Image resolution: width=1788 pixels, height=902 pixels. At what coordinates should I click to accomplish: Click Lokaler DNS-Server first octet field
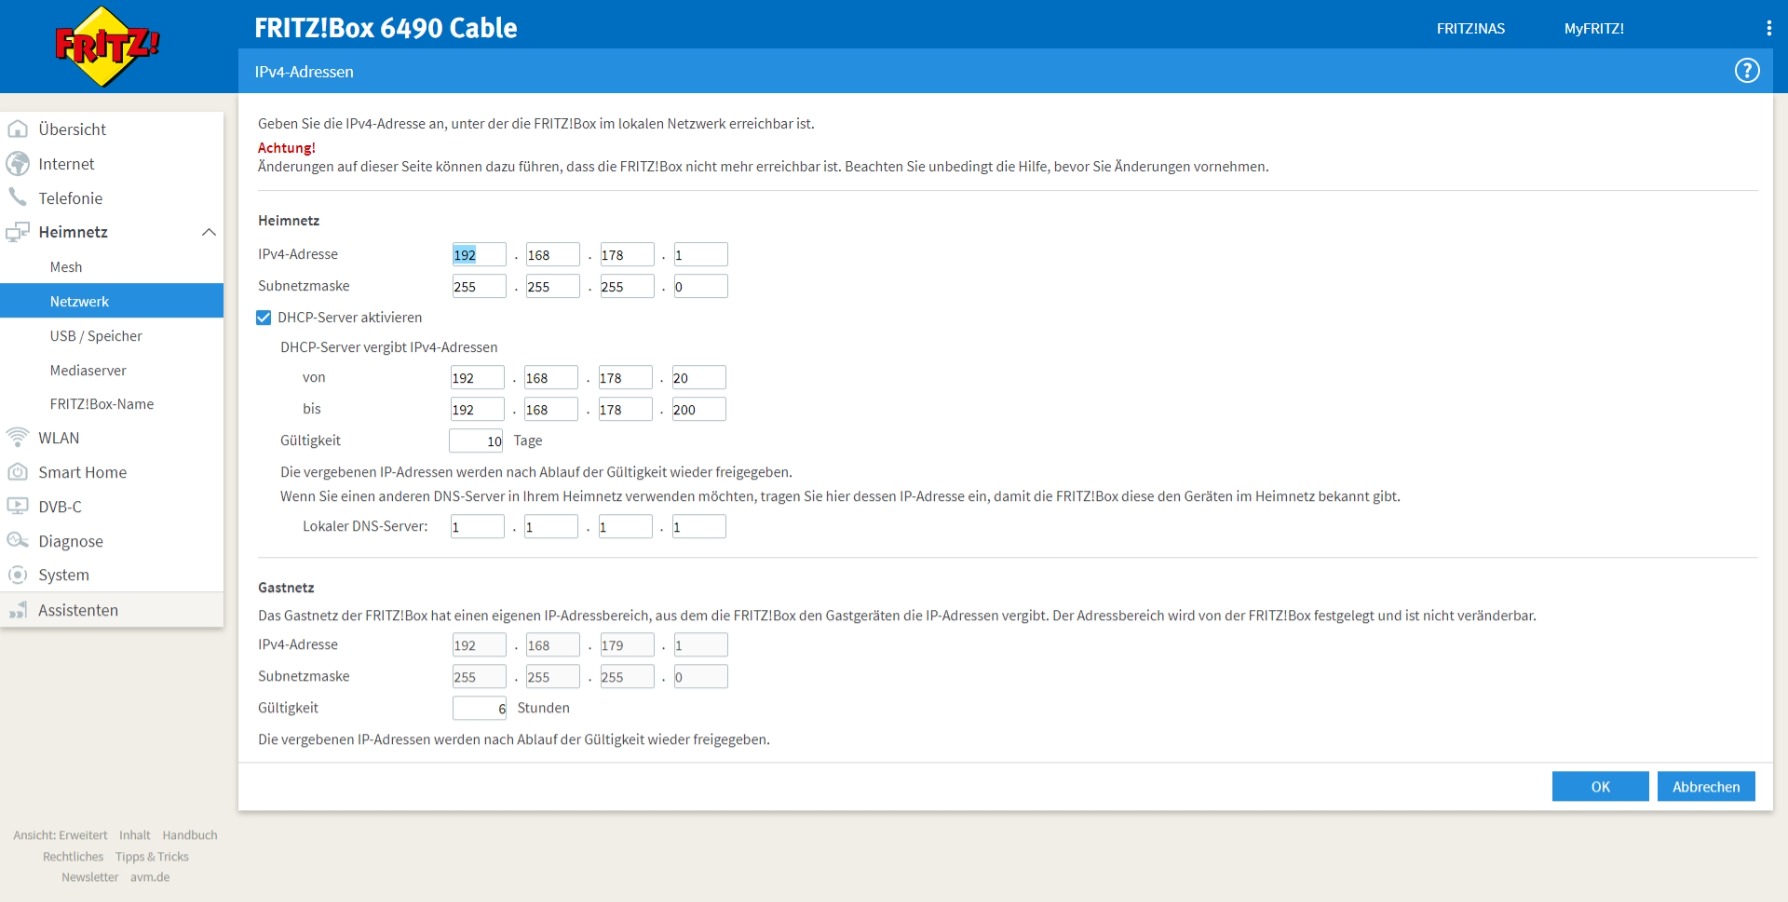pos(477,527)
